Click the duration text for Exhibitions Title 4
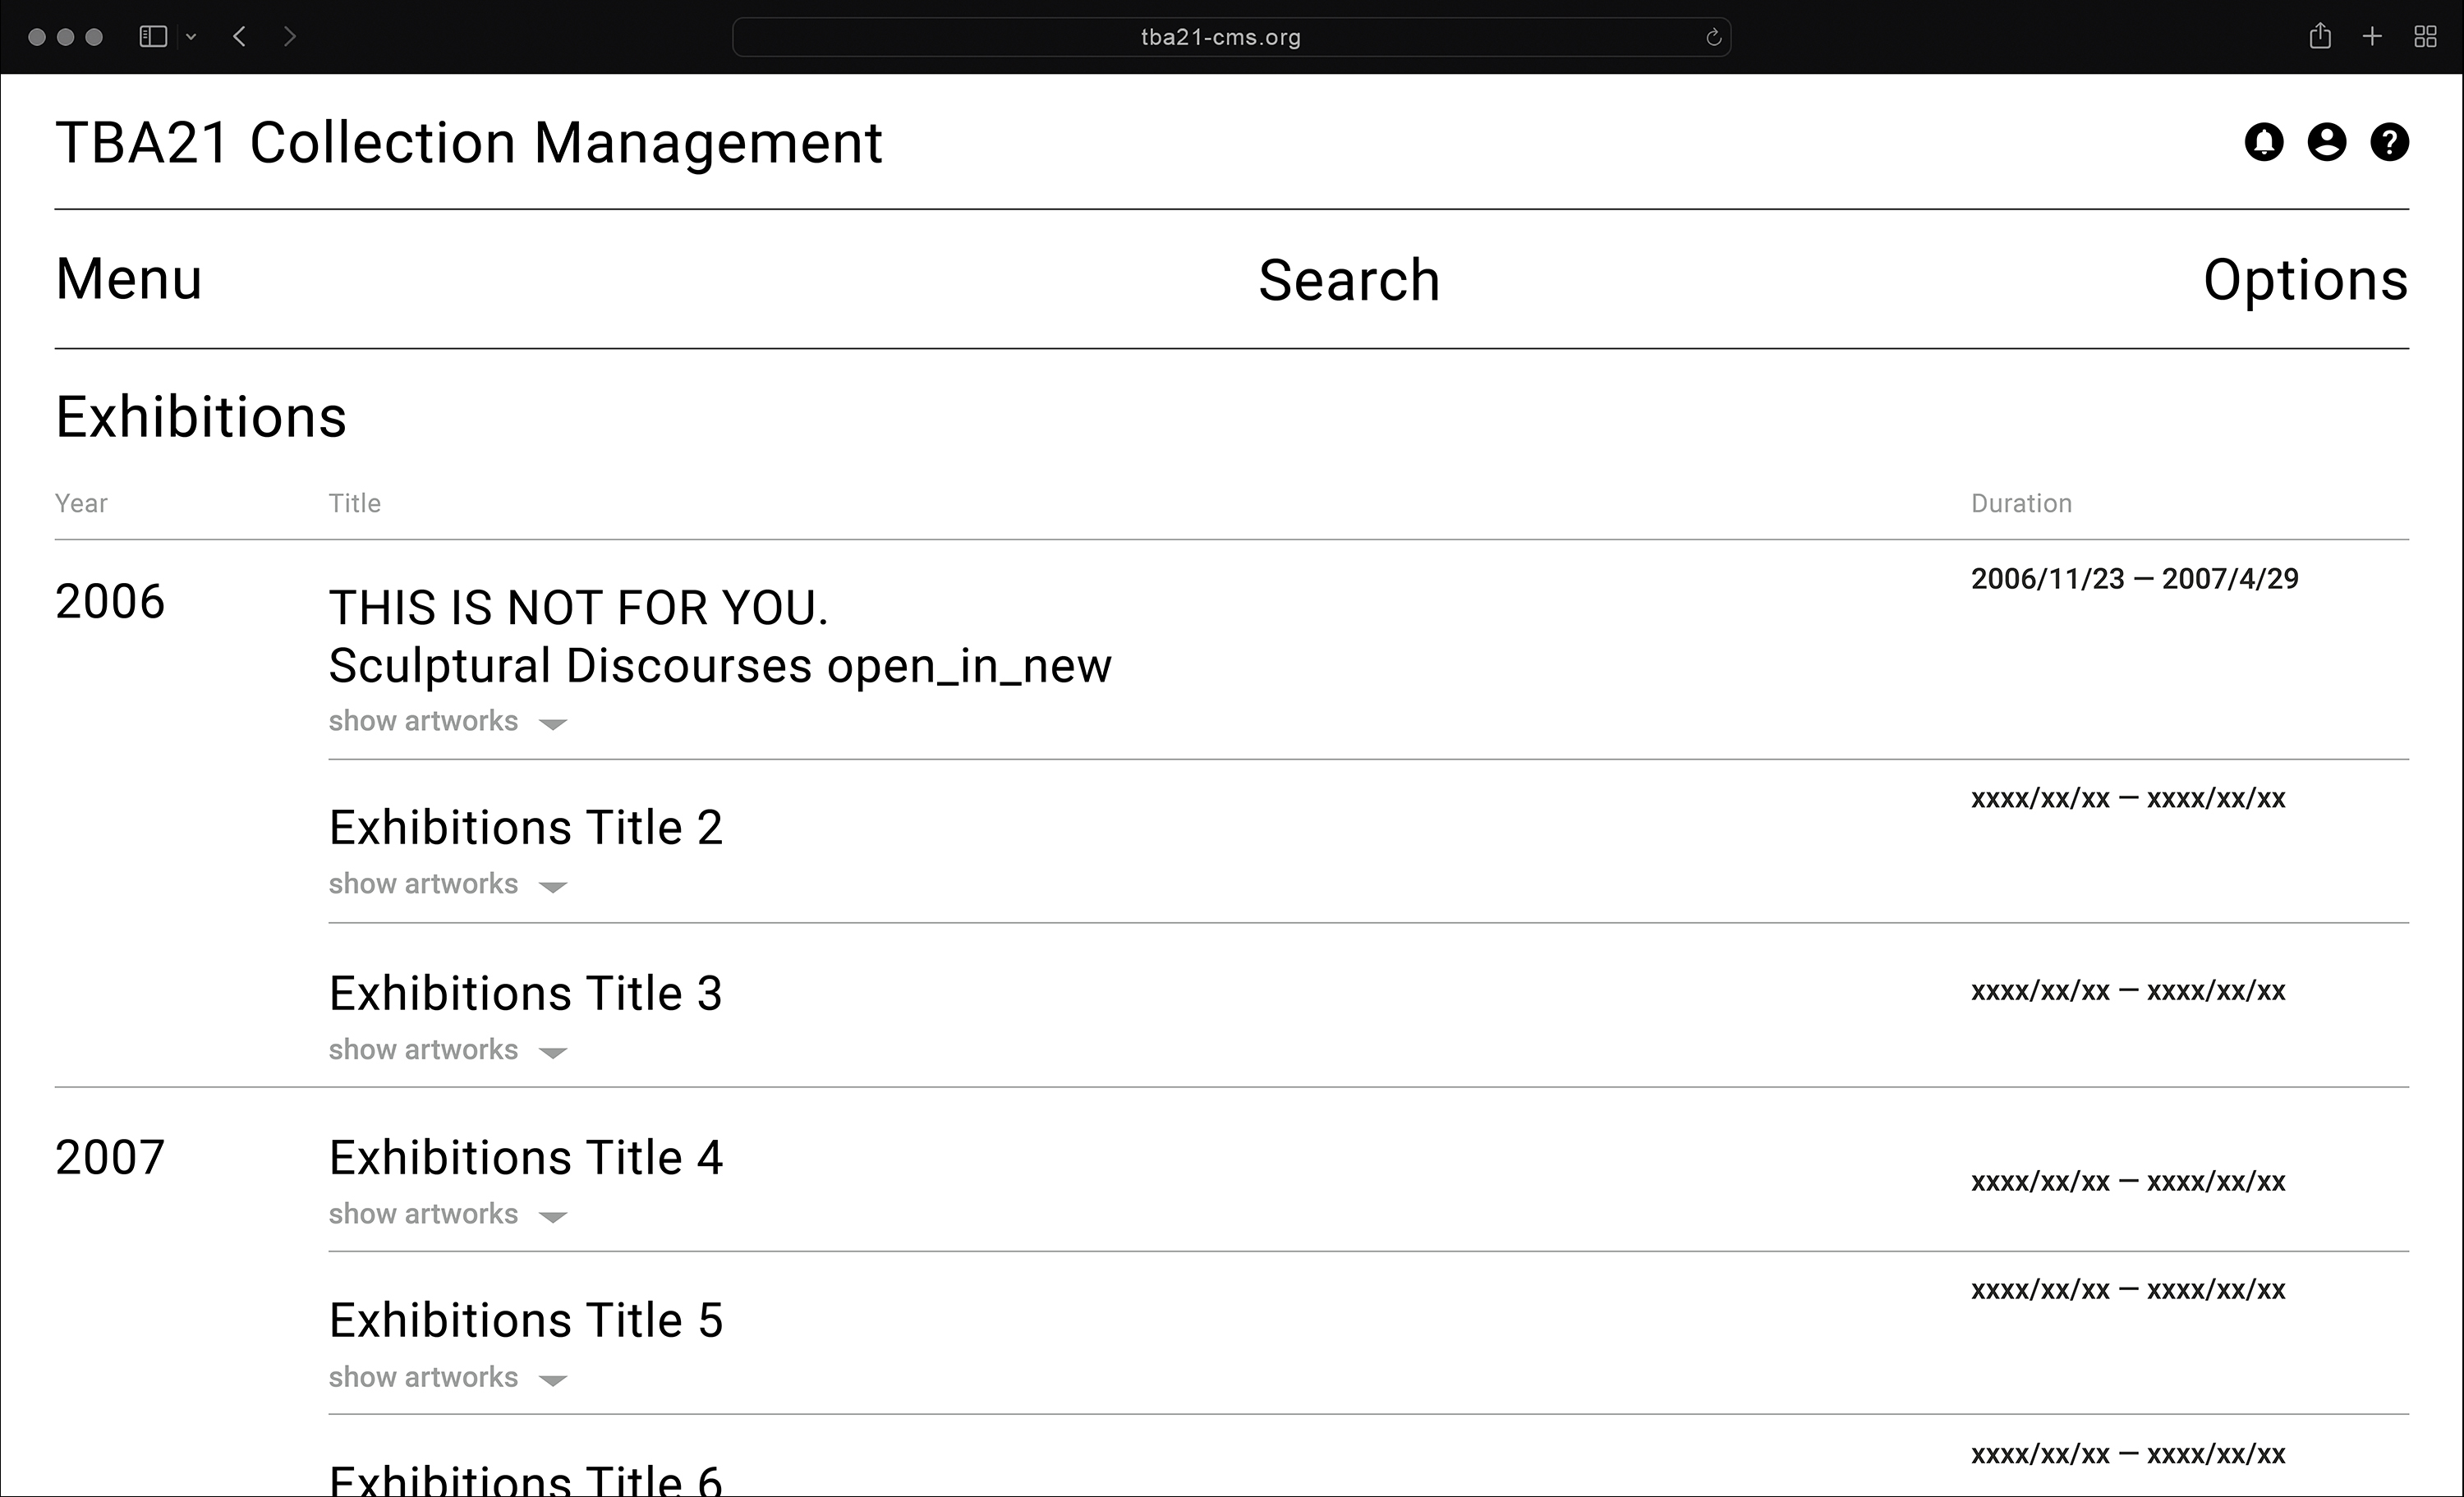This screenshot has width=2464, height=1497. pos(2128,1182)
